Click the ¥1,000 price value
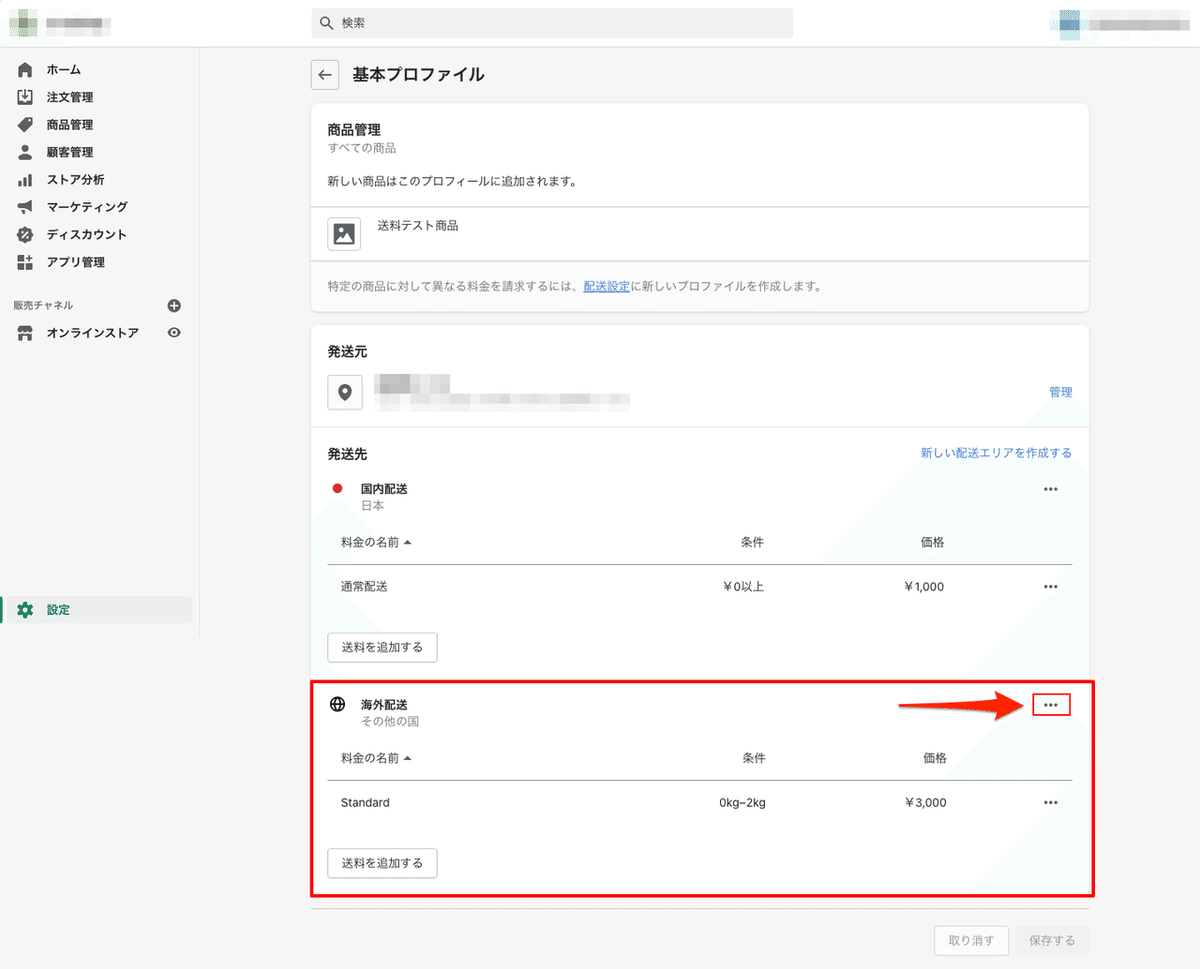 pyautogui.click(x=923, y=587)
